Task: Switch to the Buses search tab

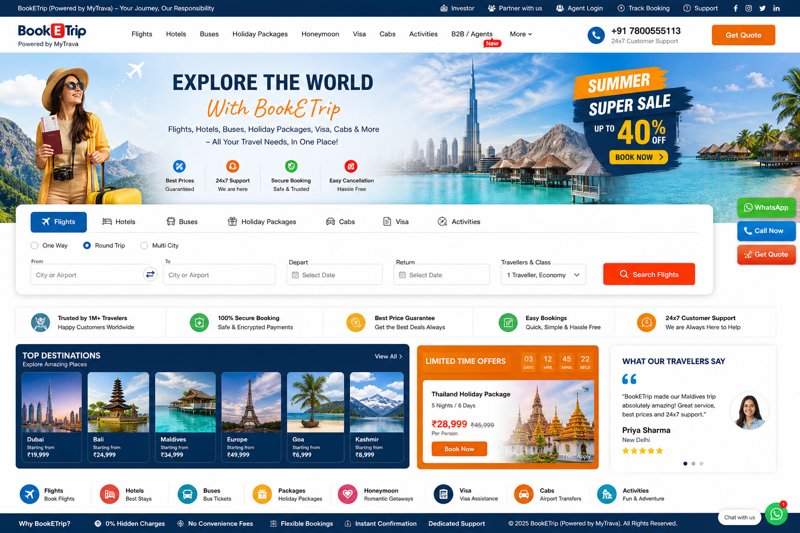Action: coord(182,222)
